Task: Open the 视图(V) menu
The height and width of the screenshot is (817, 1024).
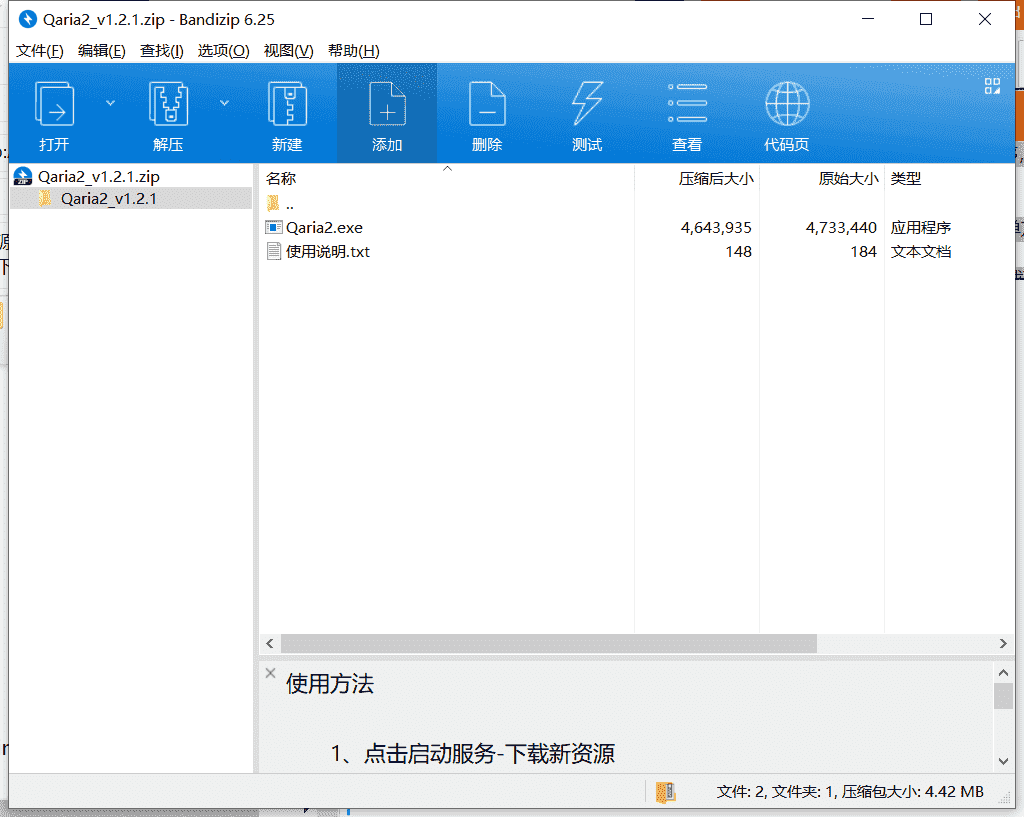Action: 288,51
